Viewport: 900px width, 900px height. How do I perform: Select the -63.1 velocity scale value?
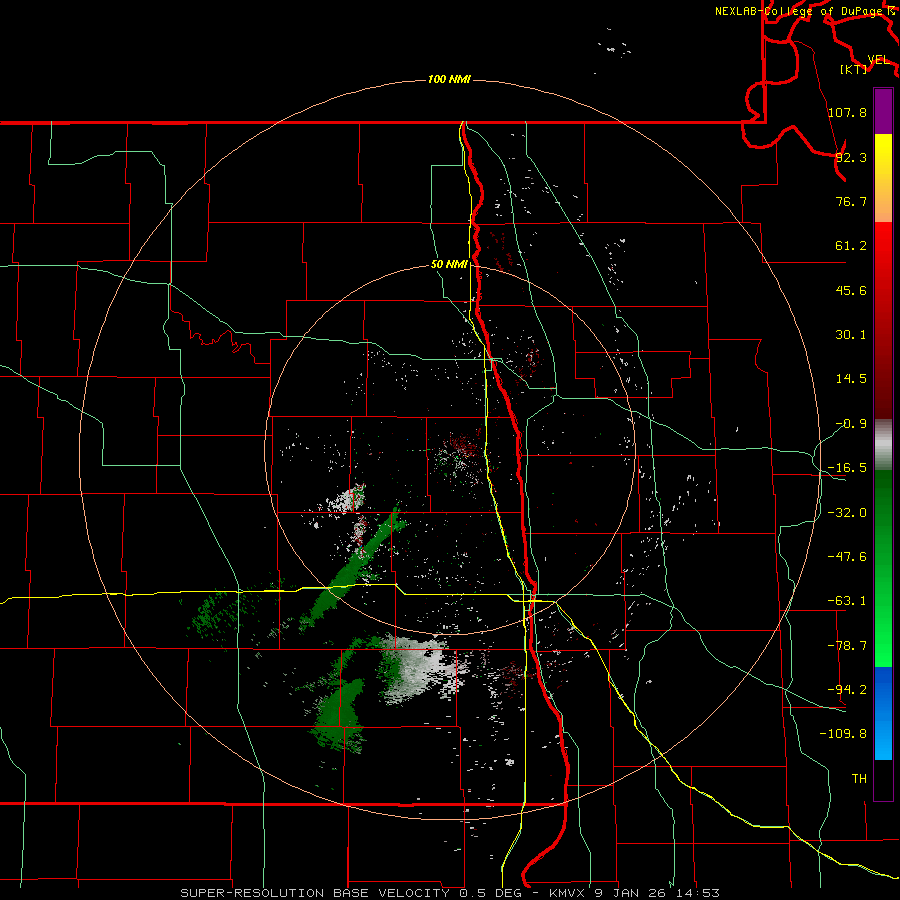(x=847, y=601)
